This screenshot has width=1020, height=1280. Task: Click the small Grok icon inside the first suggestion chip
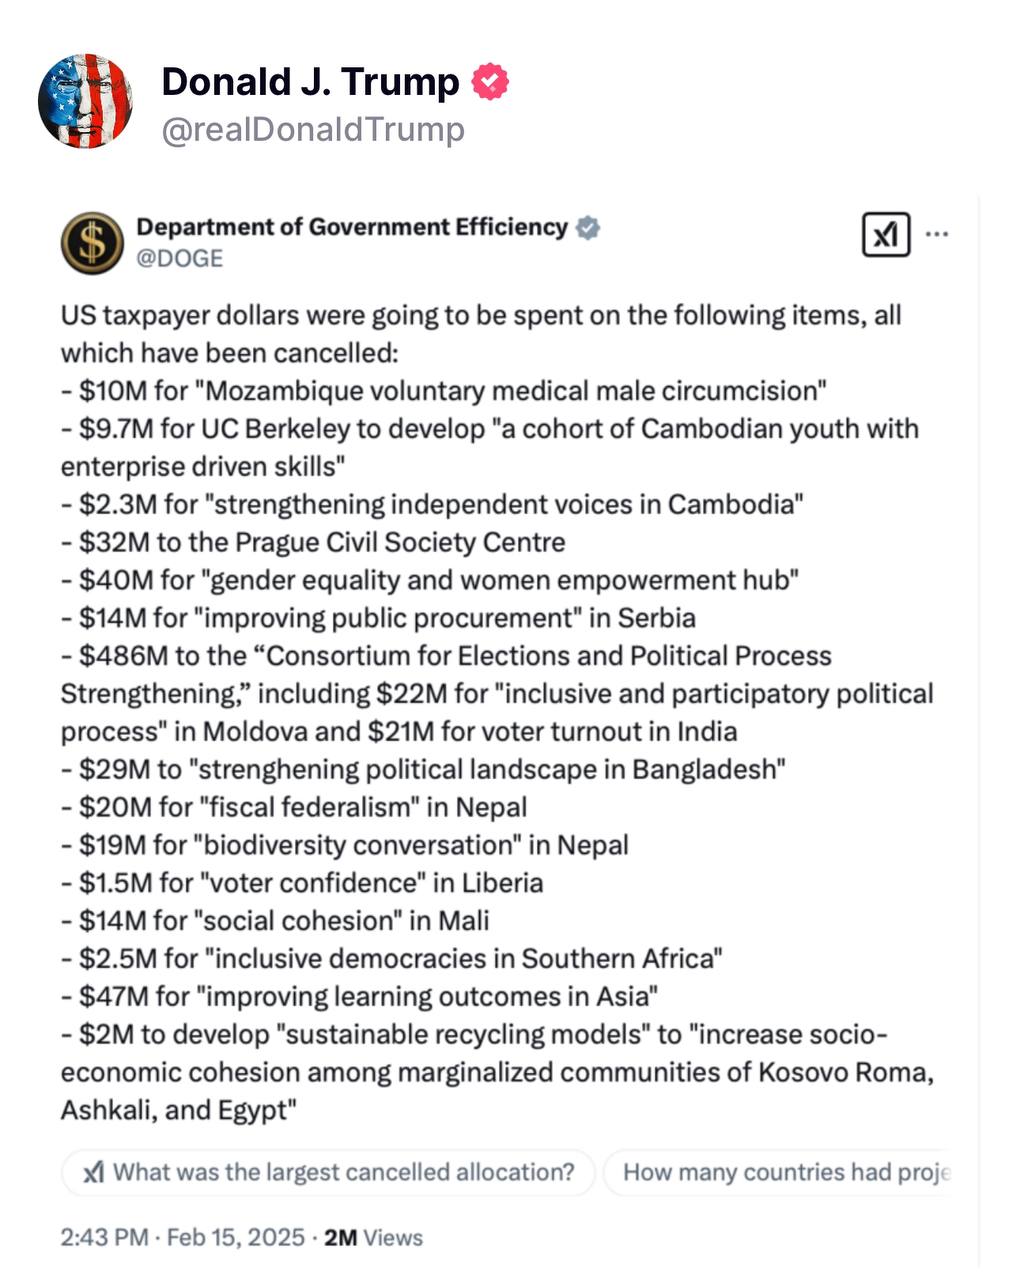[94, 1172]
